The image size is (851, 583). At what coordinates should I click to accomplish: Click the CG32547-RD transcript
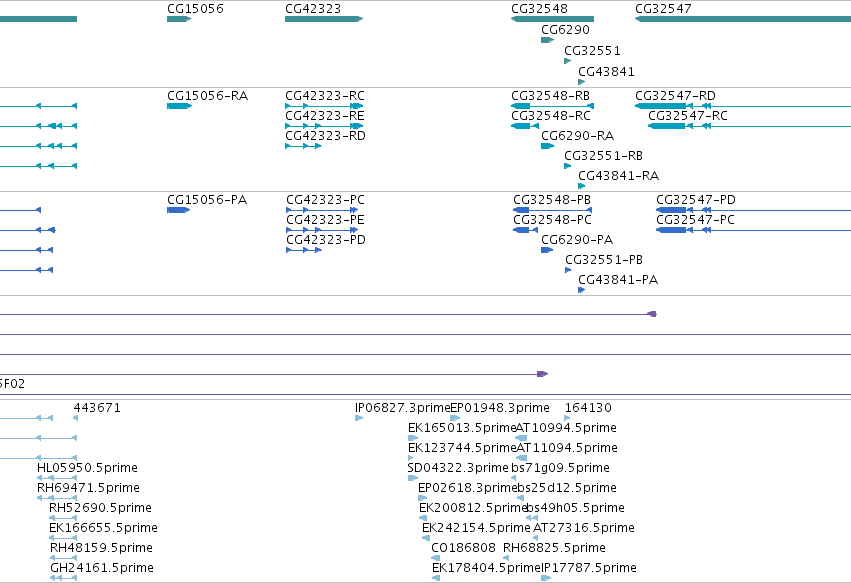[743, 106]
